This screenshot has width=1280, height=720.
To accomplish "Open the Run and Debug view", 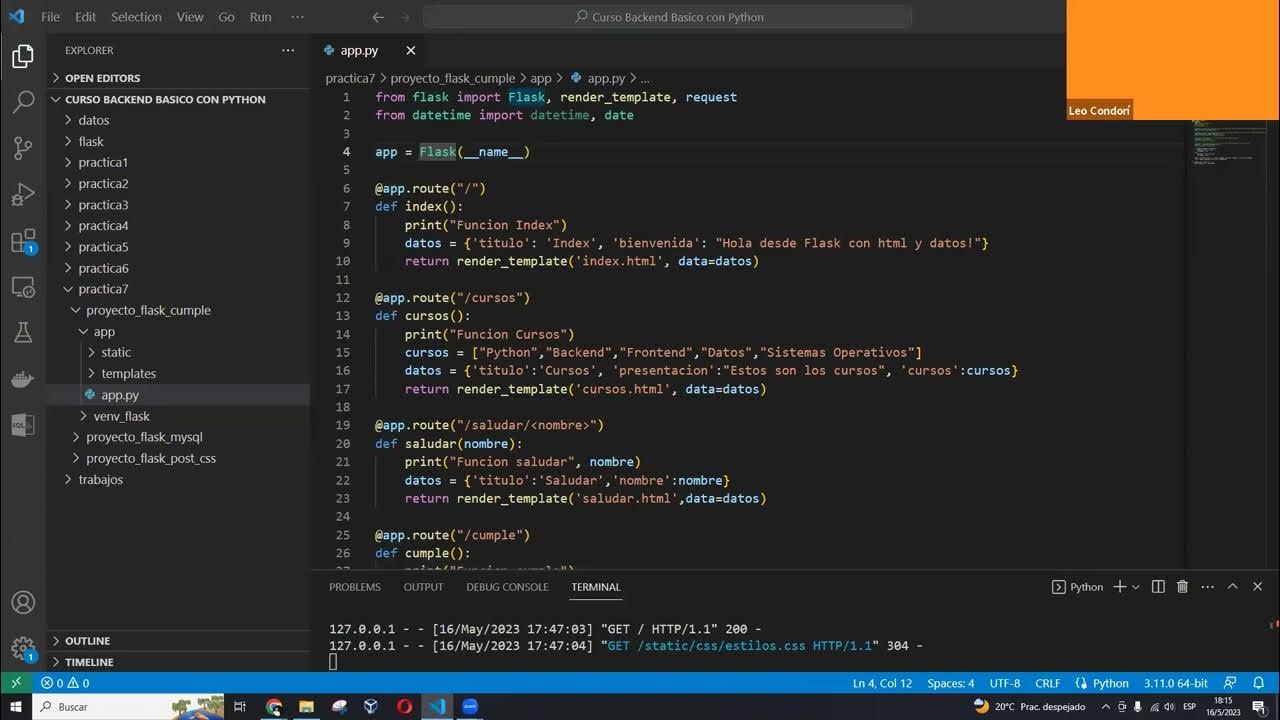I will click(23, 194).
